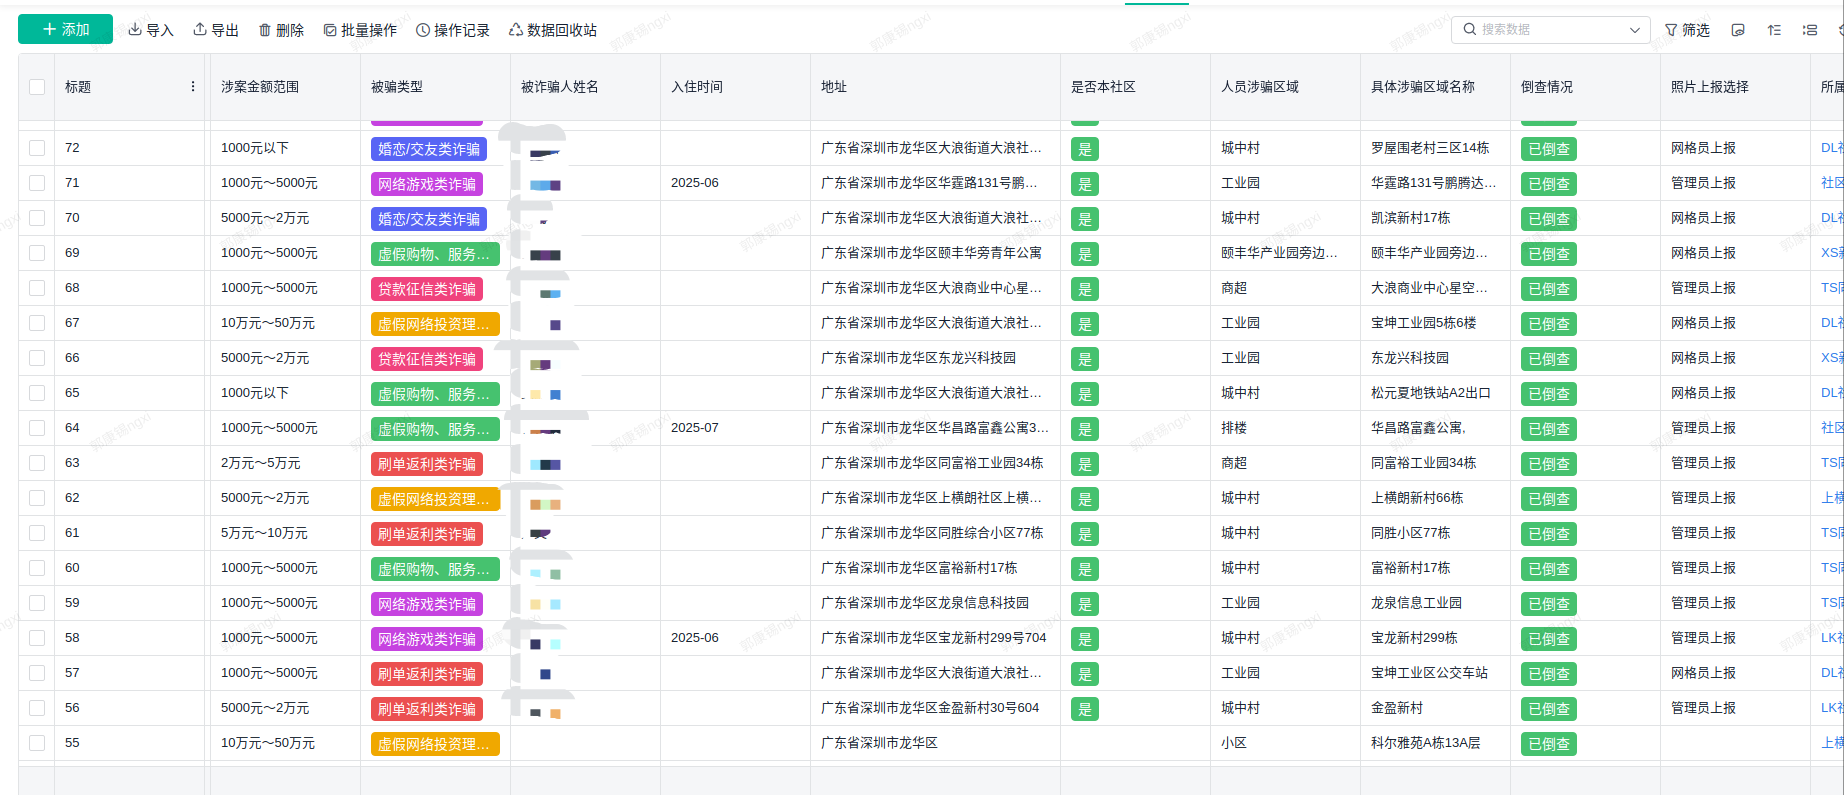1844x795 pixels.
Task: Click address 宝龙新村299号704 in row 58
Action: (934, 638)
